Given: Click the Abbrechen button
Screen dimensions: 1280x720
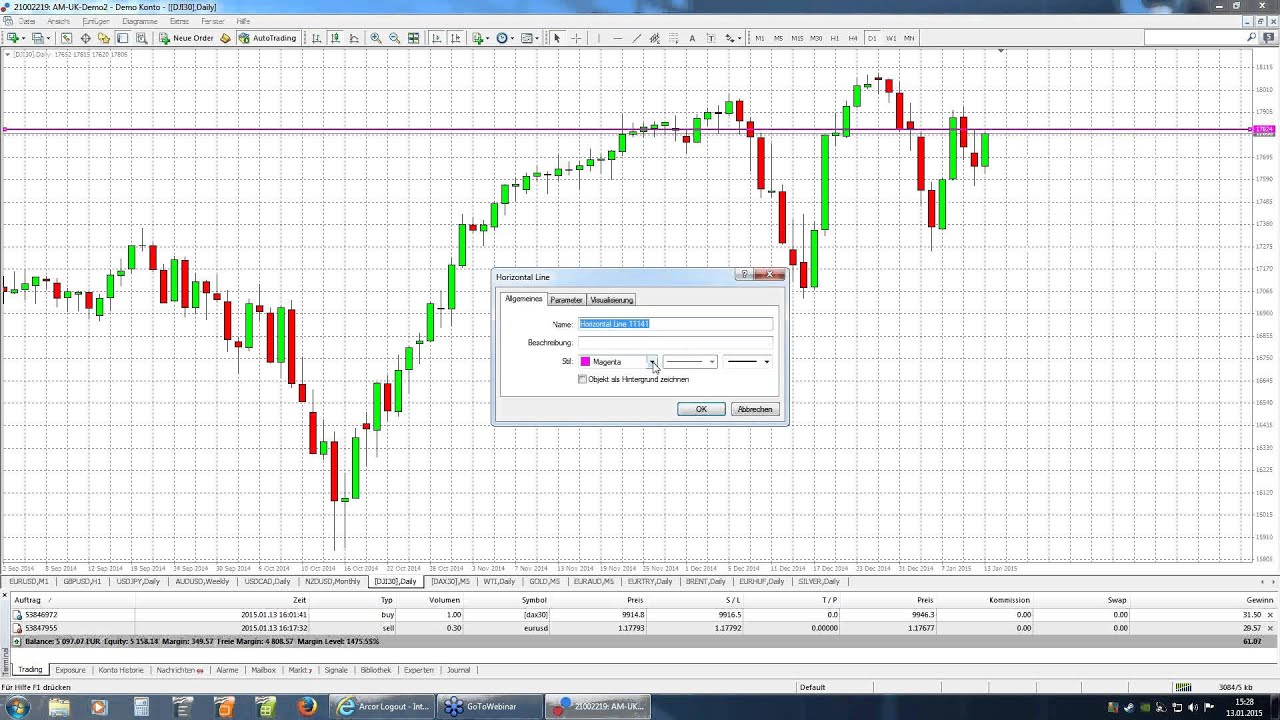Looking at the screenshot, I should (x=755, y=409).
